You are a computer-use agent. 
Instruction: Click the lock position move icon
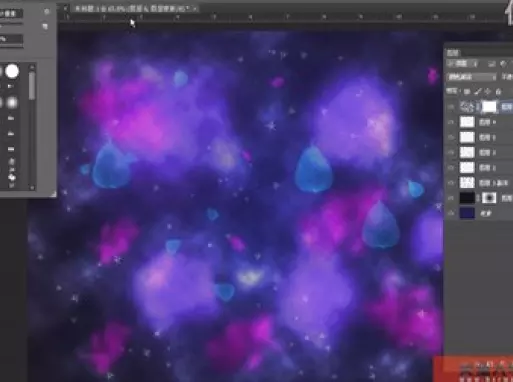pyautogui.click(x=488, y=91)
